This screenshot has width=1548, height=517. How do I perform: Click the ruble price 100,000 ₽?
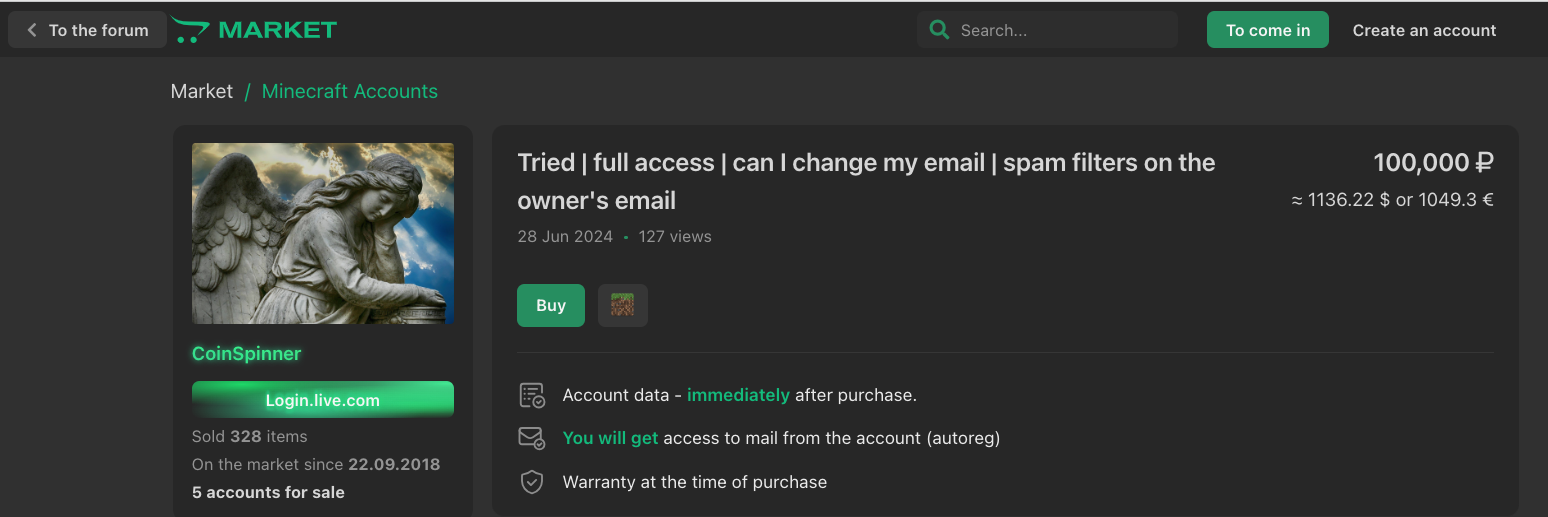click(x=1433, y=162)
